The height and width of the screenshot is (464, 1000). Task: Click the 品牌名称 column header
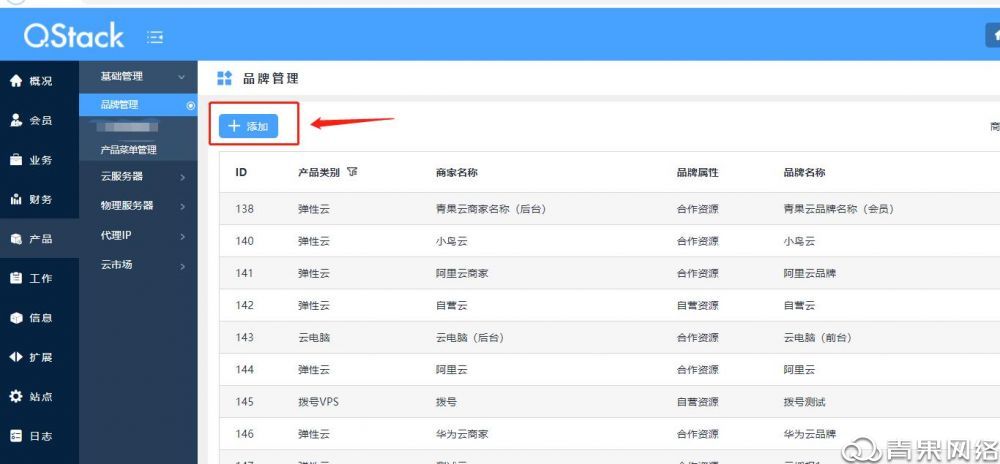[804, 172]
